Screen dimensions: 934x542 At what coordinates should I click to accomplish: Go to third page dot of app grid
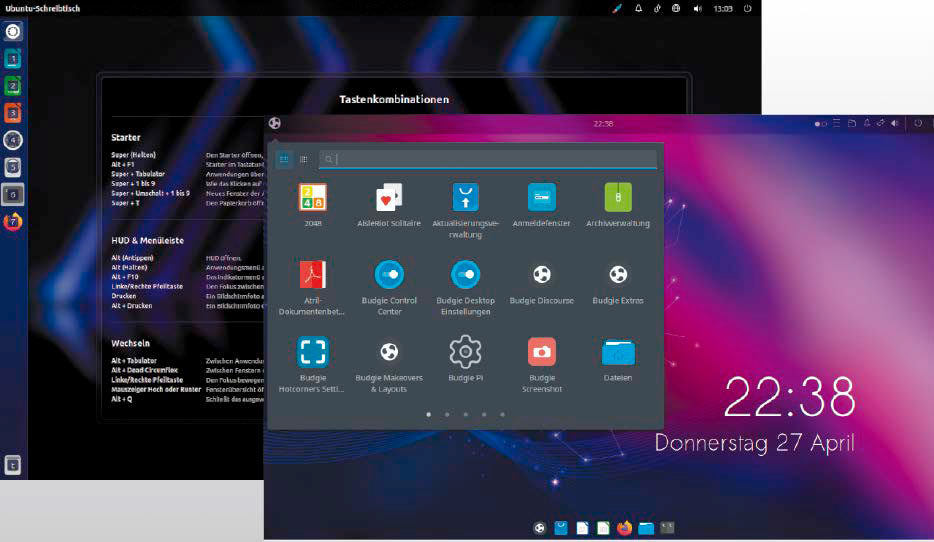(465, 414)
